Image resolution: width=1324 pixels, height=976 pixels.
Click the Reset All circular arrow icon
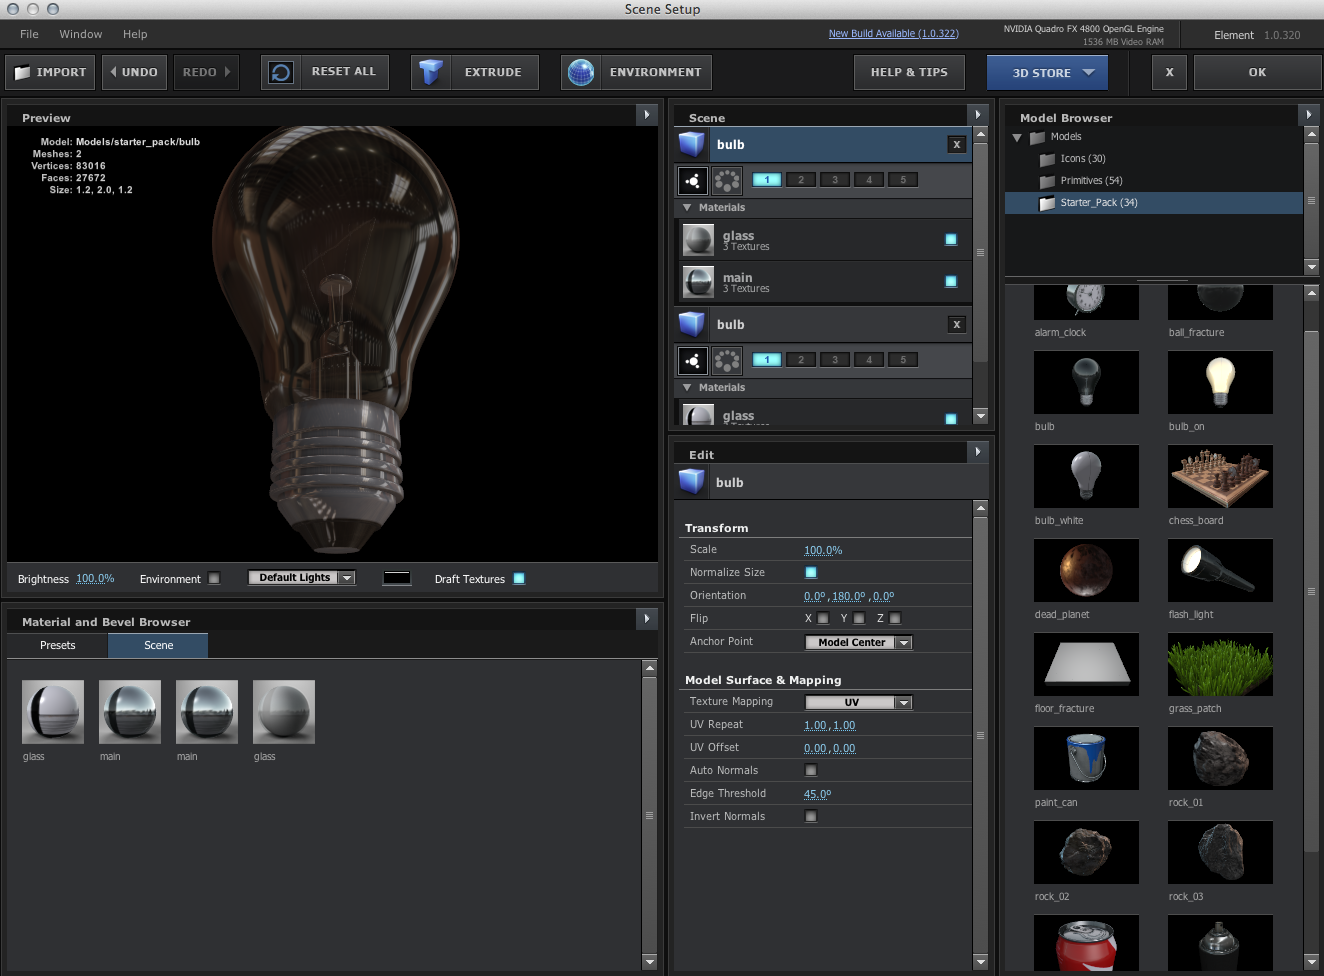tap(281, 72)
